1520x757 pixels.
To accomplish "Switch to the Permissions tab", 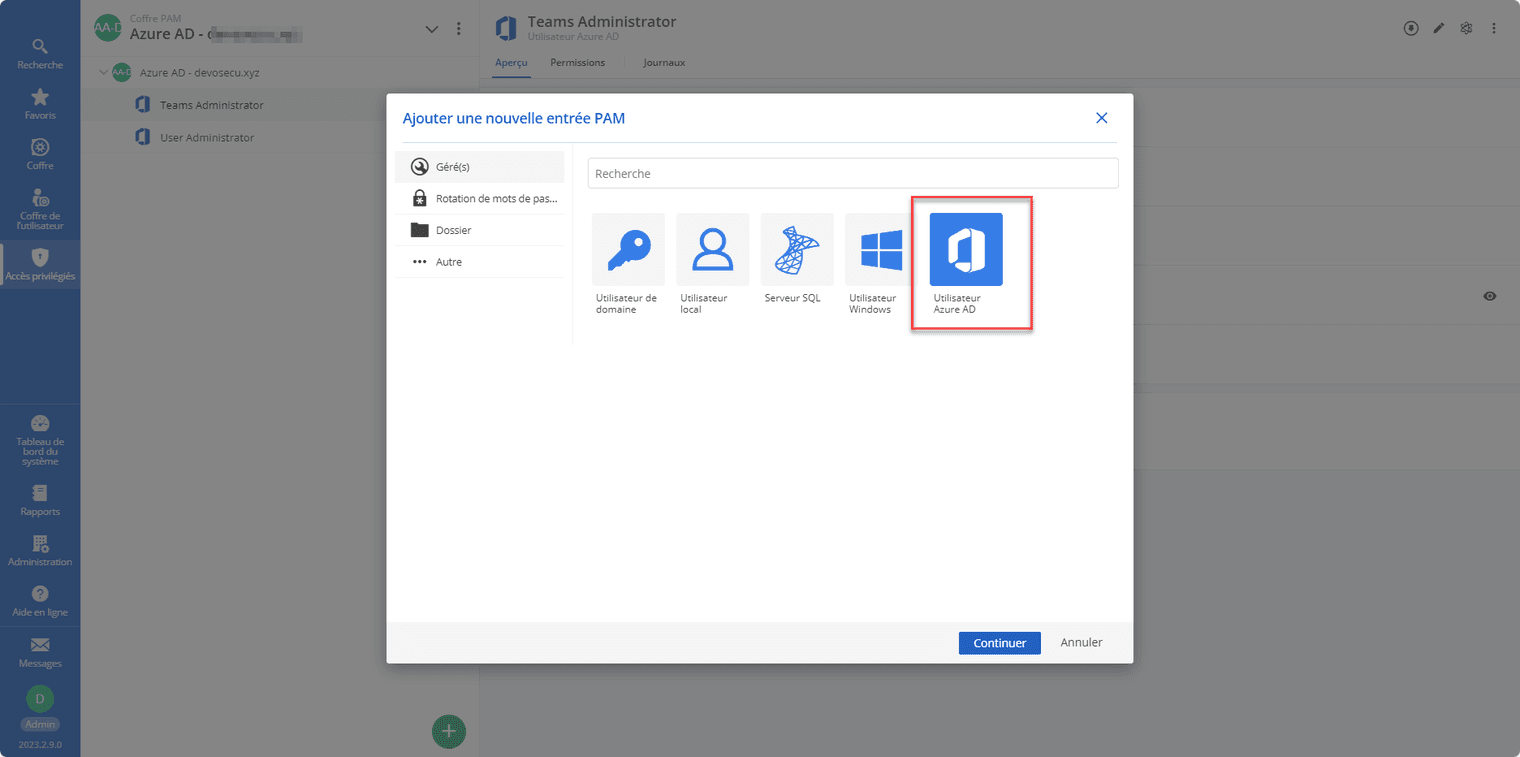I will pyautogui.click(x=577, y=63).
